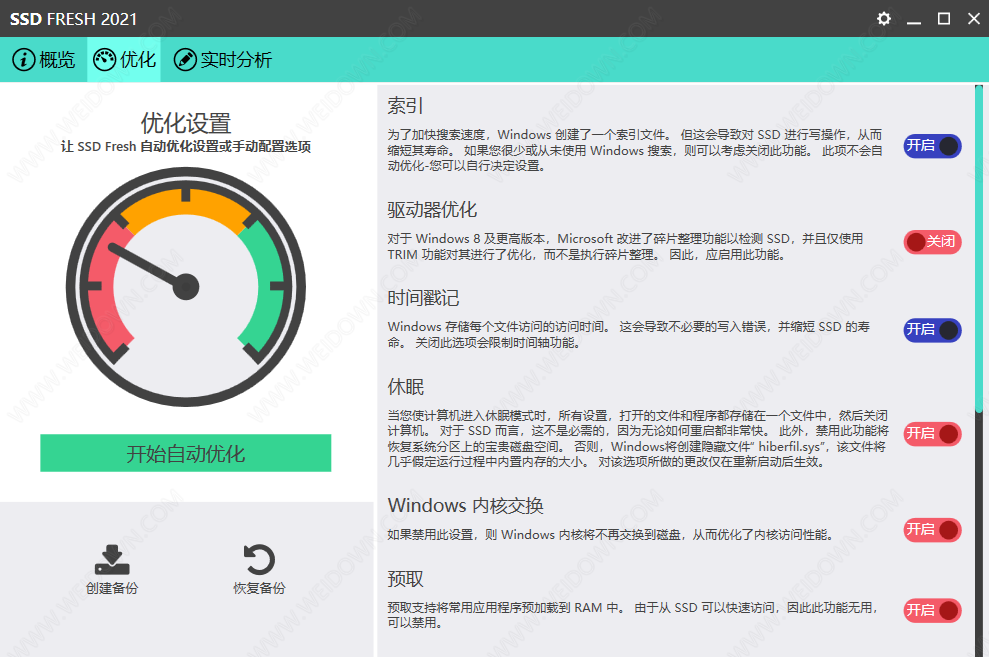Maximize the SSD Fresh window

pos(944,19)
